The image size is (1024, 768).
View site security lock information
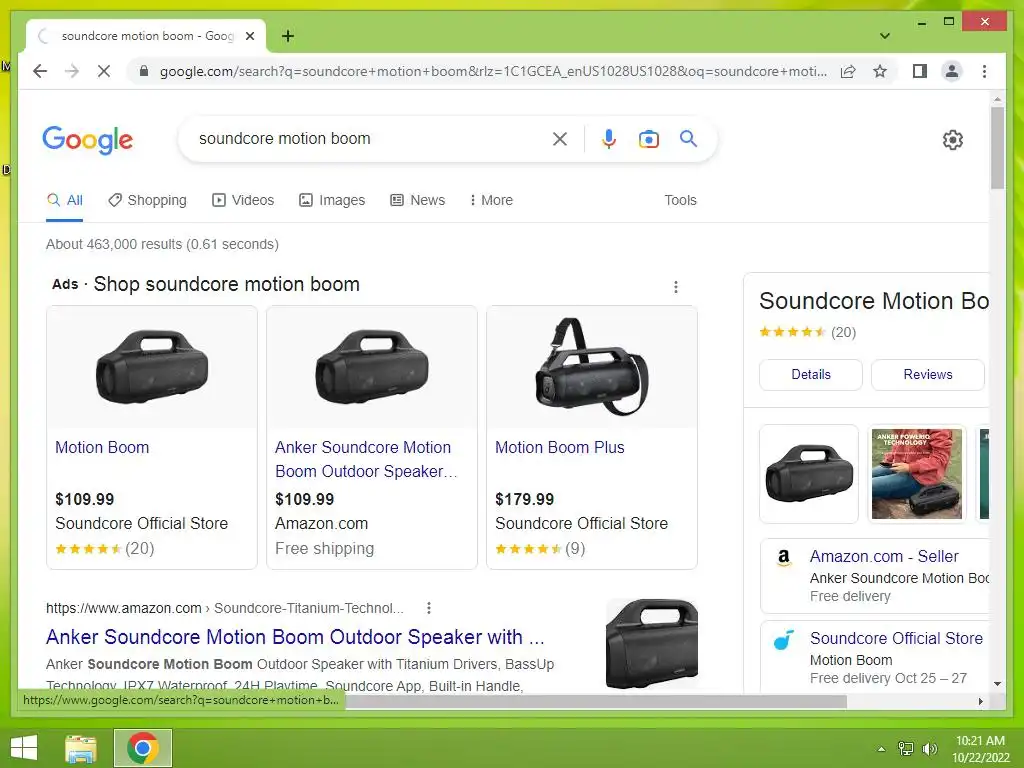(144, 71)
